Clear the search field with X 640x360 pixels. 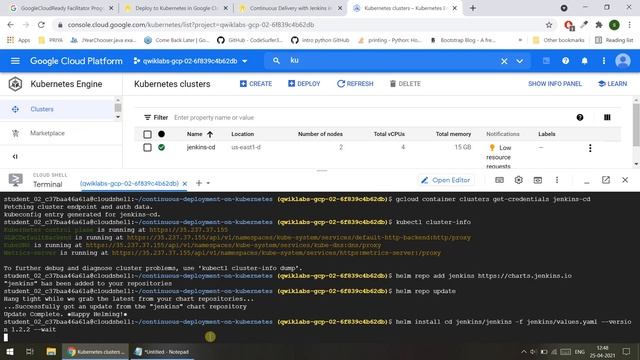point(504,61)
